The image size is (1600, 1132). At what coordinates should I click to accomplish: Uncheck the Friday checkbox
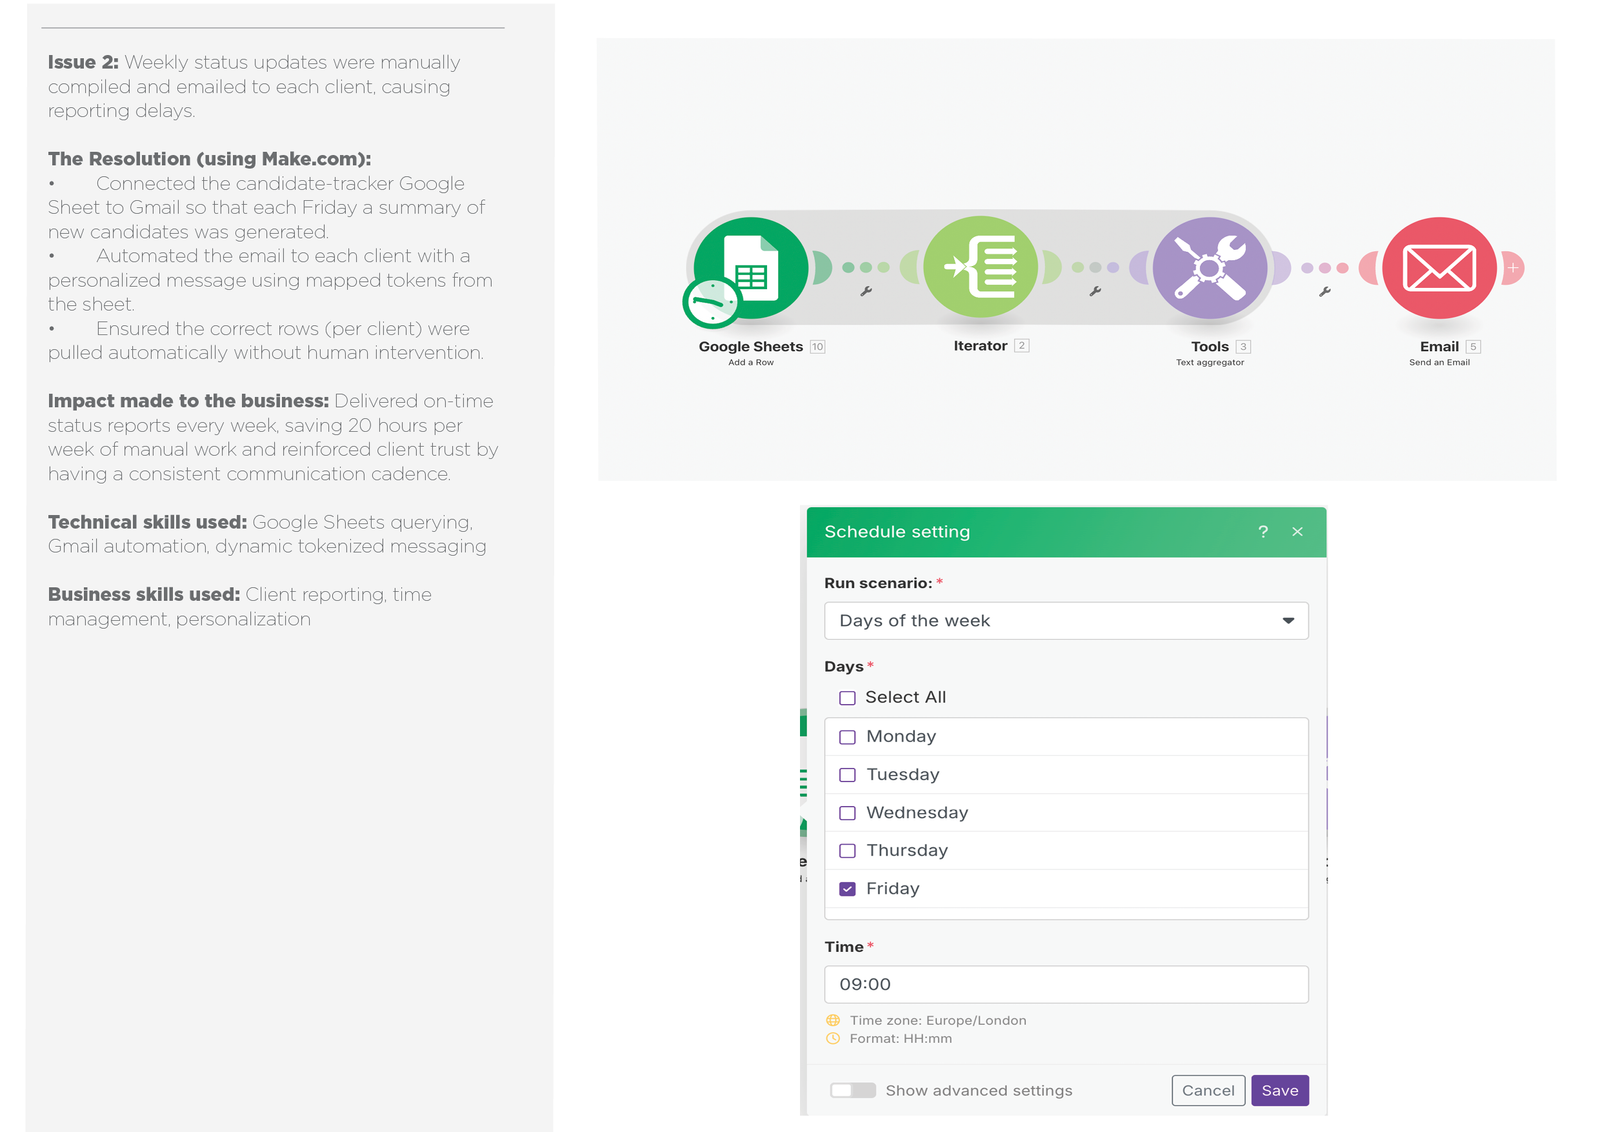point(847,889)
